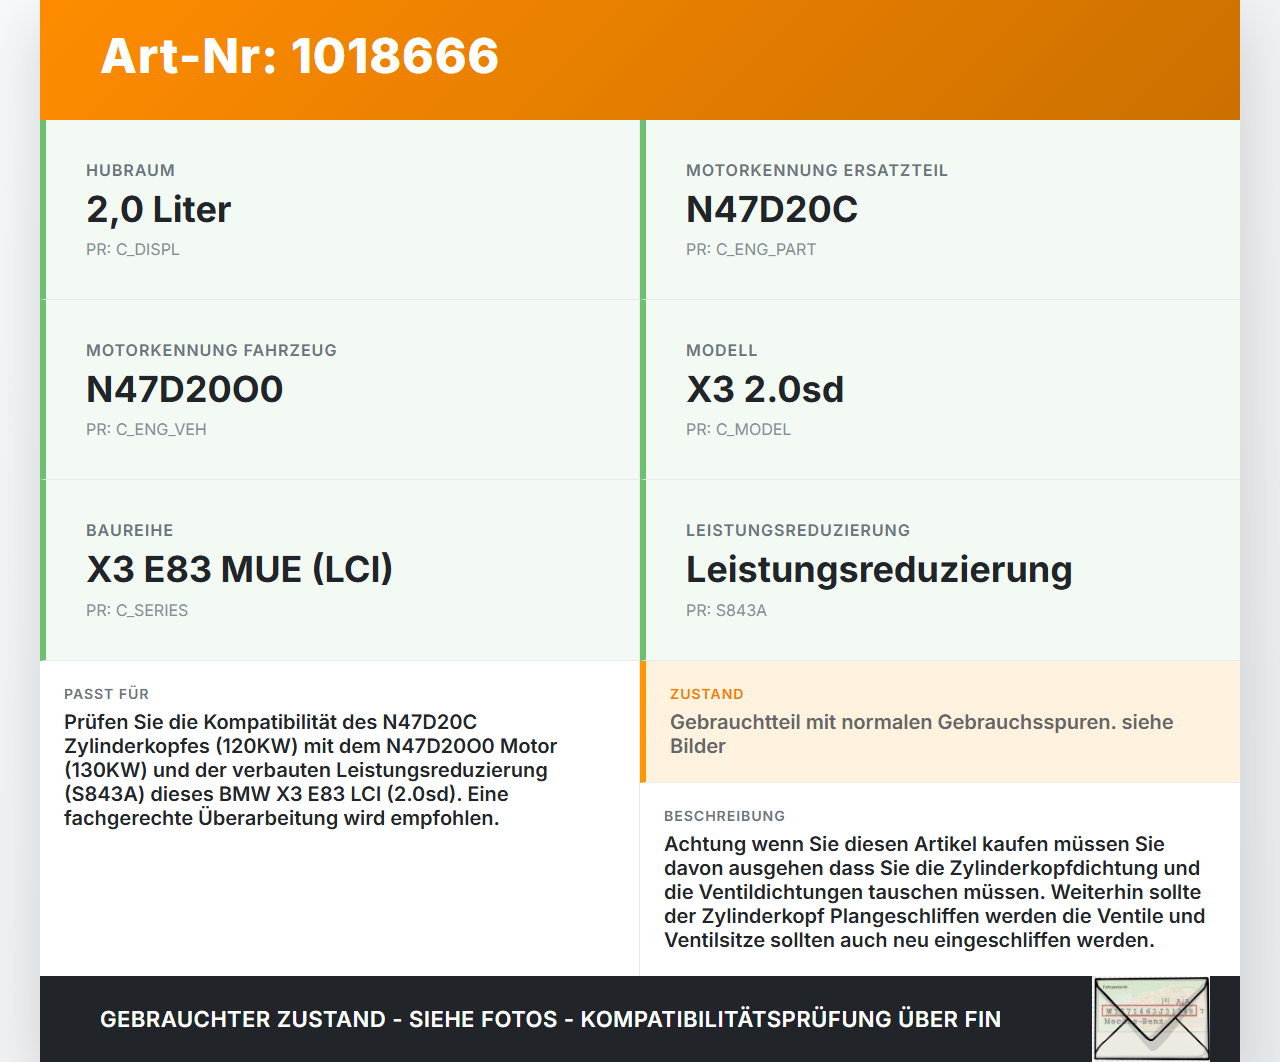The width and height of the screenshot is (1280, 1062).
Task: Click the PR: C_ENG_PART code
Action: [x=750, y=249]
